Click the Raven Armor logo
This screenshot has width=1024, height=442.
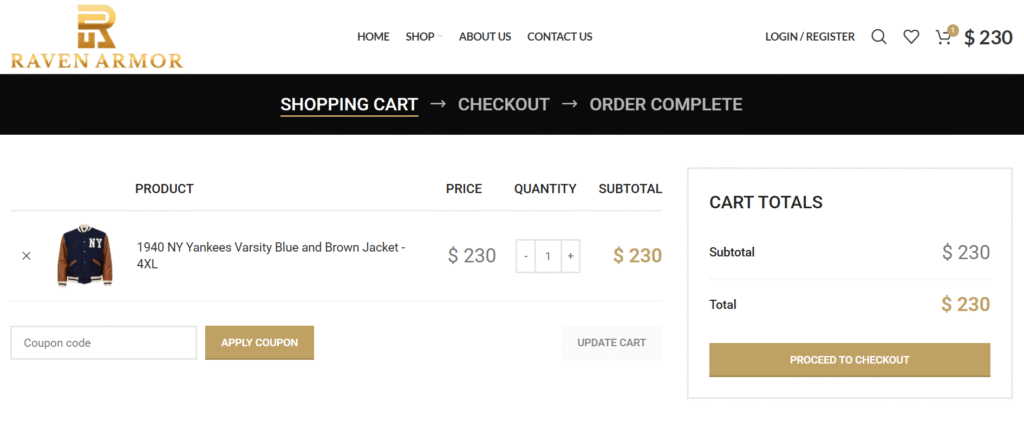(97, 37)
